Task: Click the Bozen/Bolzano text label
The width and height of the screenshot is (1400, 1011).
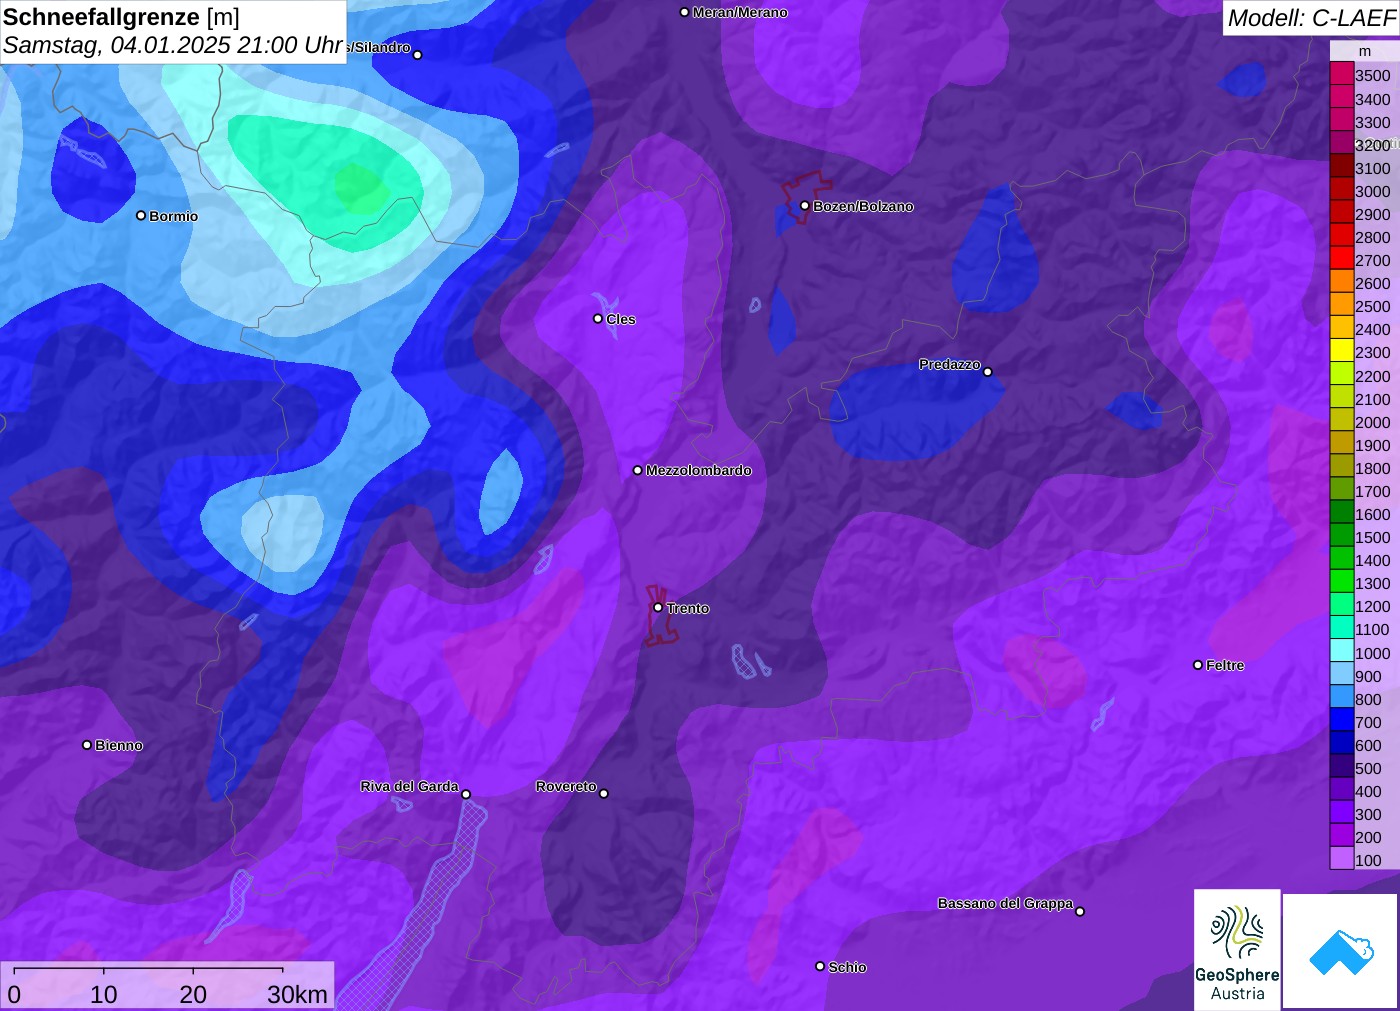Action: (x=863, y=206)
